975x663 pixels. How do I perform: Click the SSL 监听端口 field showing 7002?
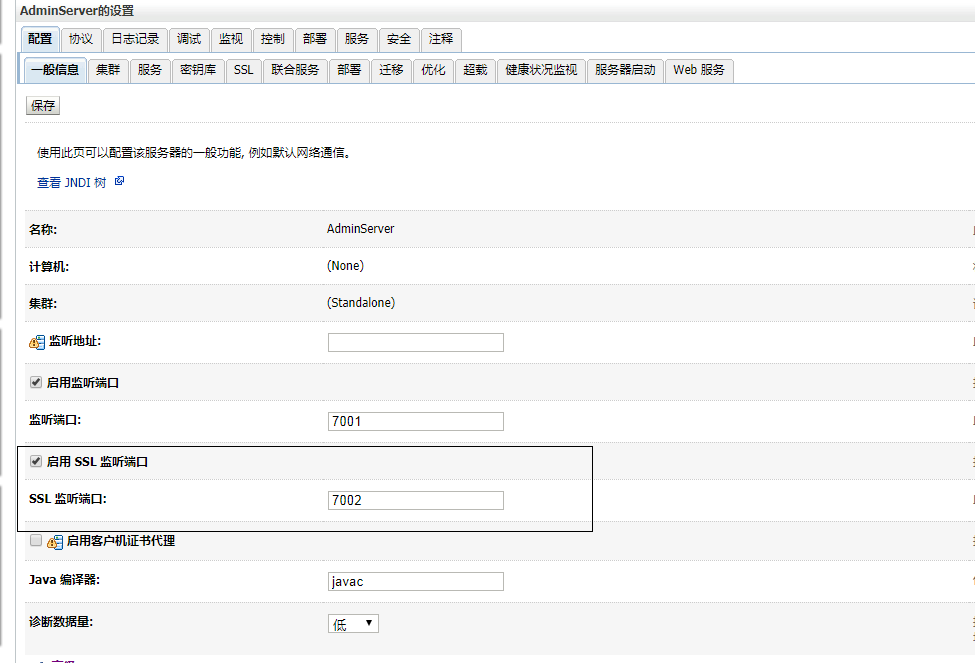coord(415,500)
